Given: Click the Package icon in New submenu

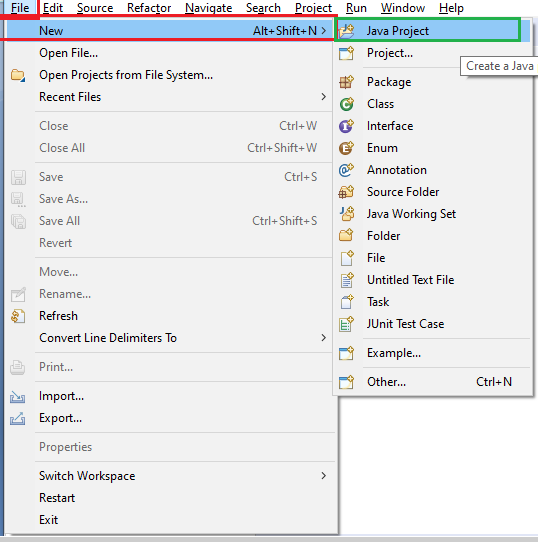Looking at the screenshot, I should pyautogui.click(x=346, y=82).
